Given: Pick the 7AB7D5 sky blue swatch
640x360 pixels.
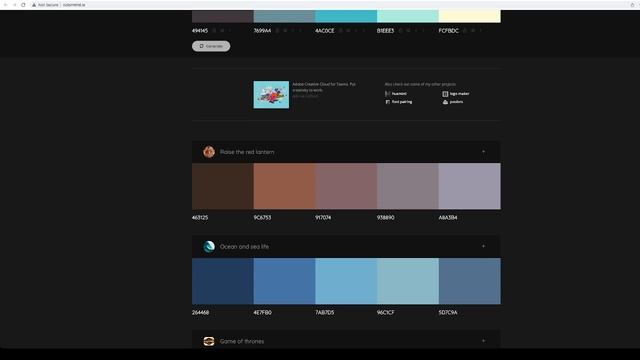Looking at the screenshot, I should [x=346, y=281].
